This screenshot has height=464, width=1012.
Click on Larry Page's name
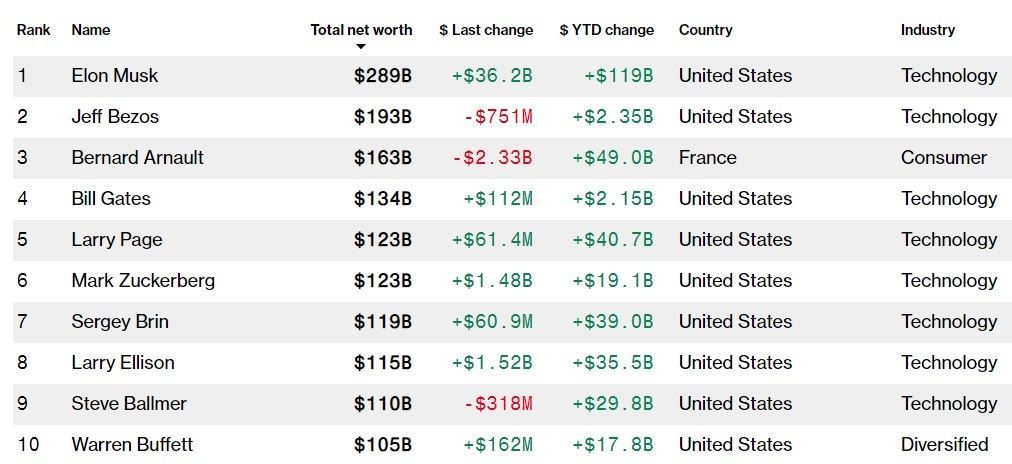(116, 240)
